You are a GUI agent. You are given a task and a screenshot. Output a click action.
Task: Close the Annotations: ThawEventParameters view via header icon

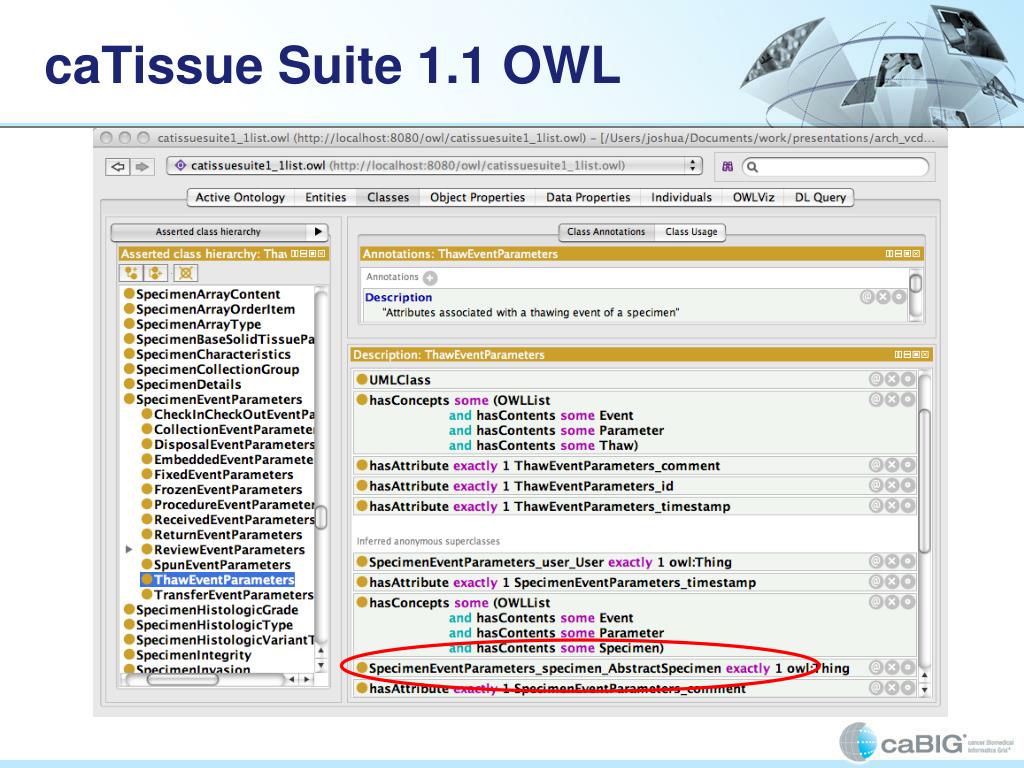tap(916, 253)
